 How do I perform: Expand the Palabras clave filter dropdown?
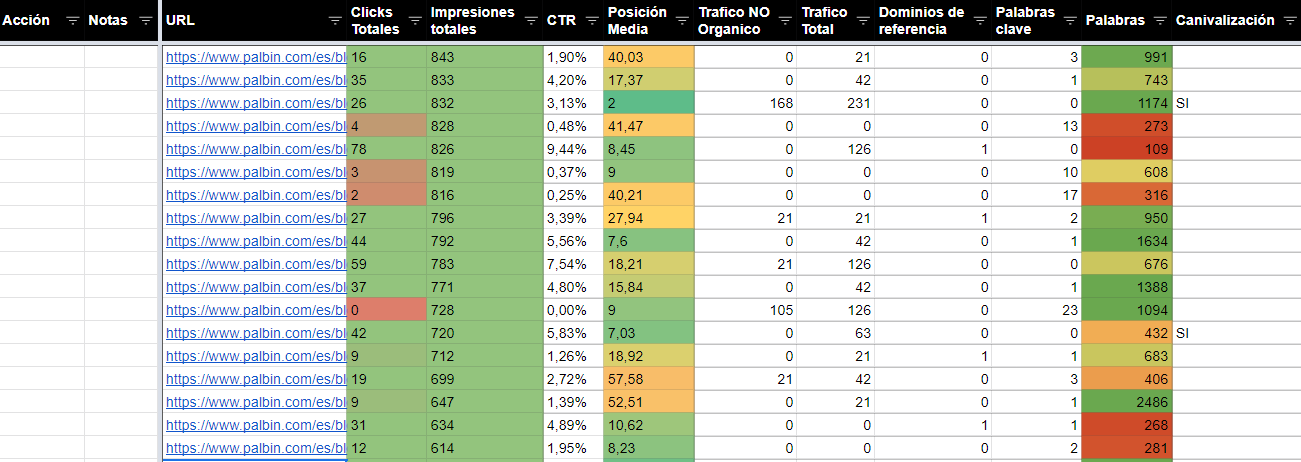(1070, 21)
